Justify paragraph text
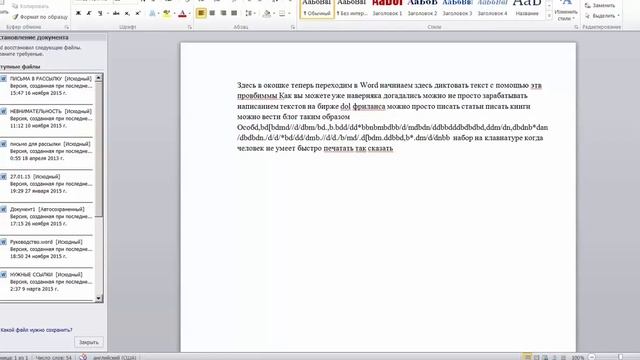640x360 pixels. click(x=234, y=13)
